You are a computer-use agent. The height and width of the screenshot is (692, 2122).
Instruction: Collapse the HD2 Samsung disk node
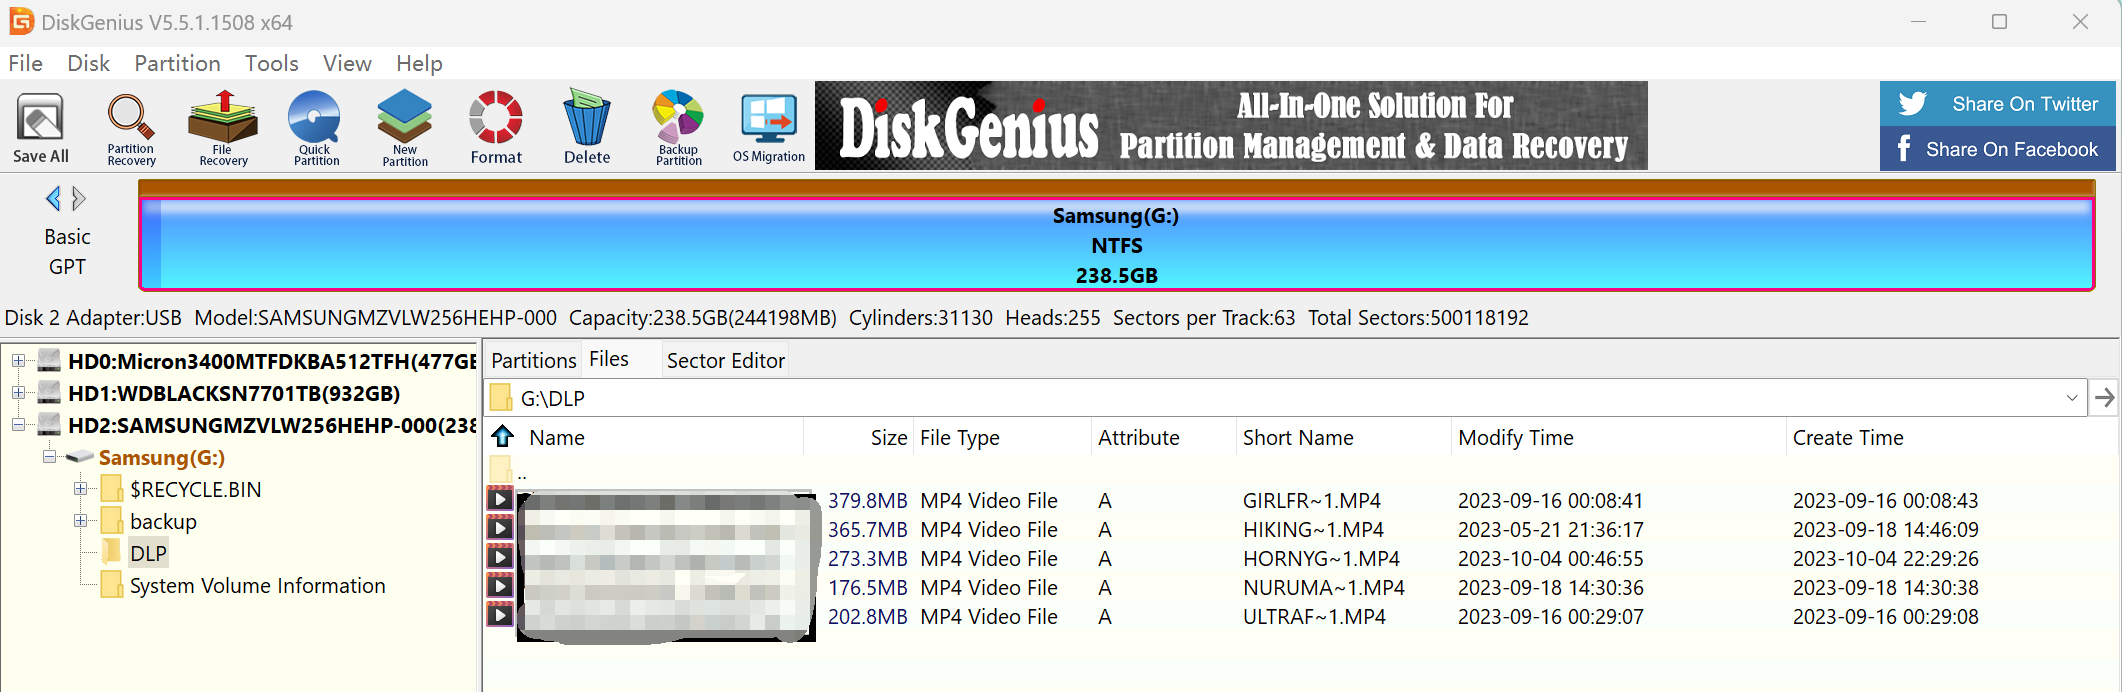[18, 425]
